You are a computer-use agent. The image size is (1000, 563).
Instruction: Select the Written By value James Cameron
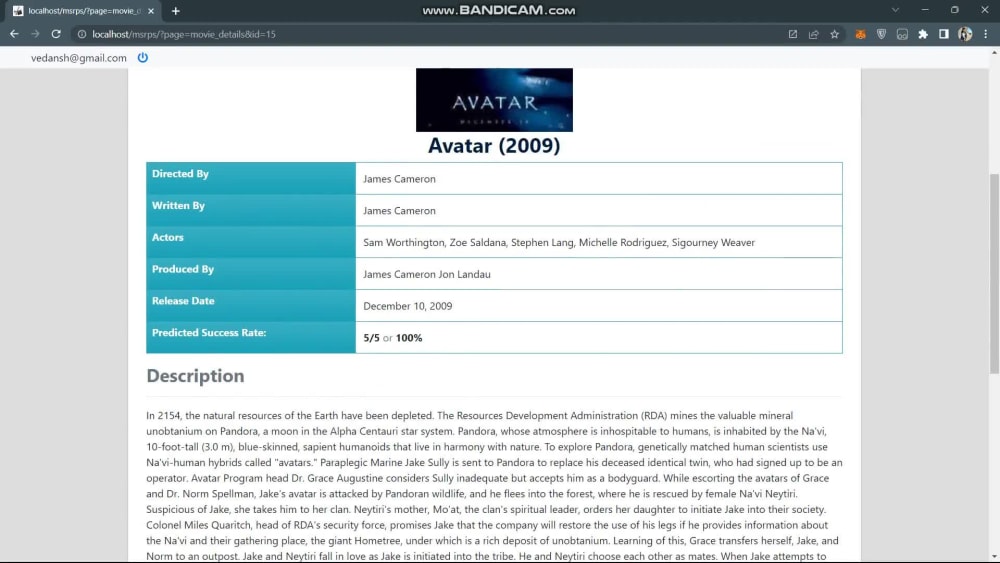tap(399, 211)
